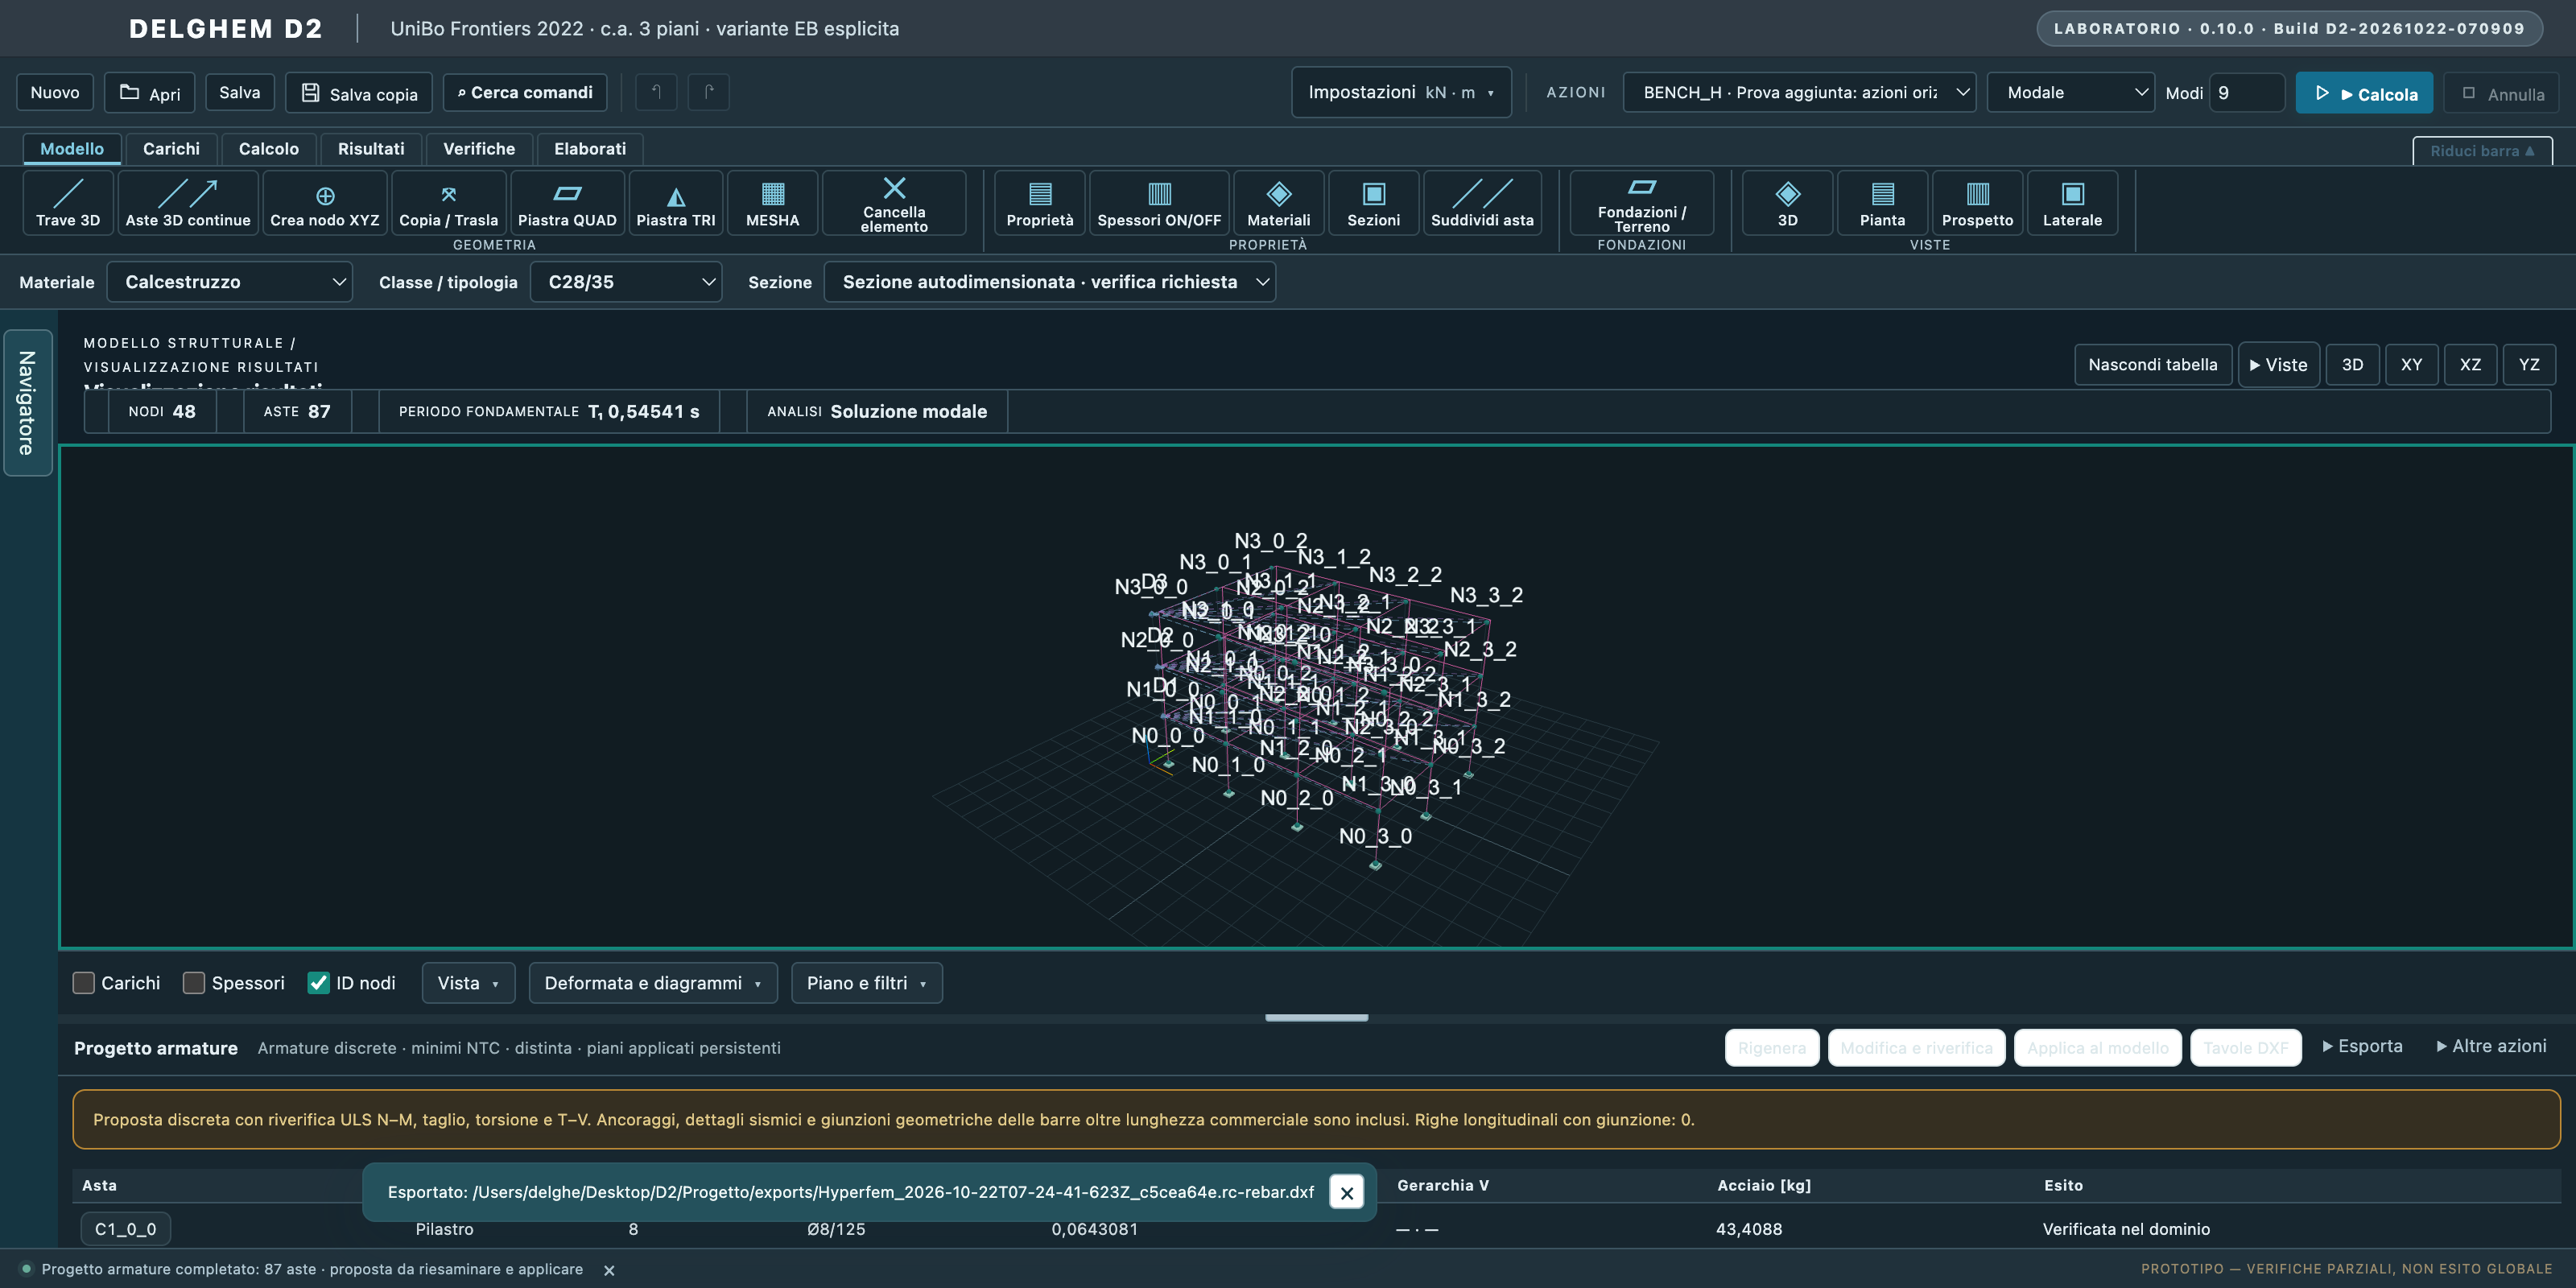2576x1288 pixels.
Task: Open the Materiali tool
Action: coord(1279,203)
